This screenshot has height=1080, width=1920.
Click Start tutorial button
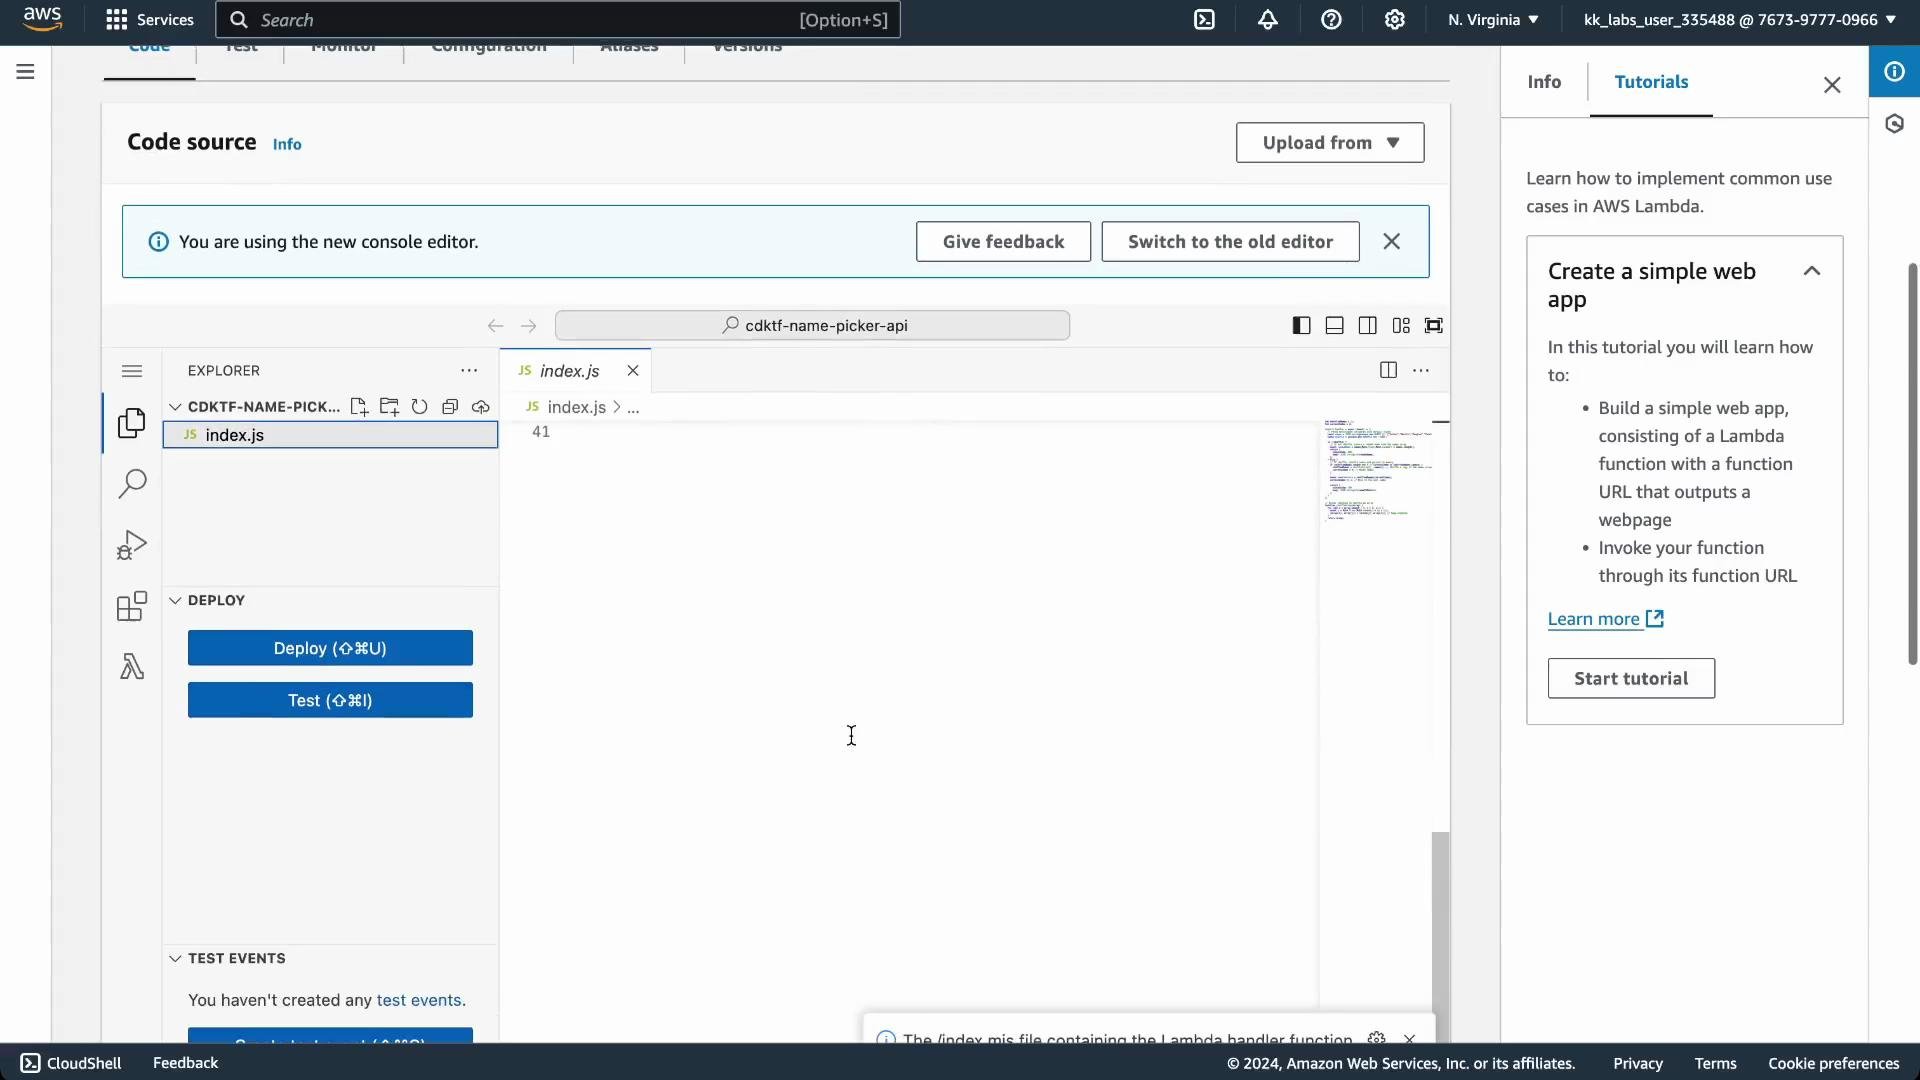tap(1631, 678)
